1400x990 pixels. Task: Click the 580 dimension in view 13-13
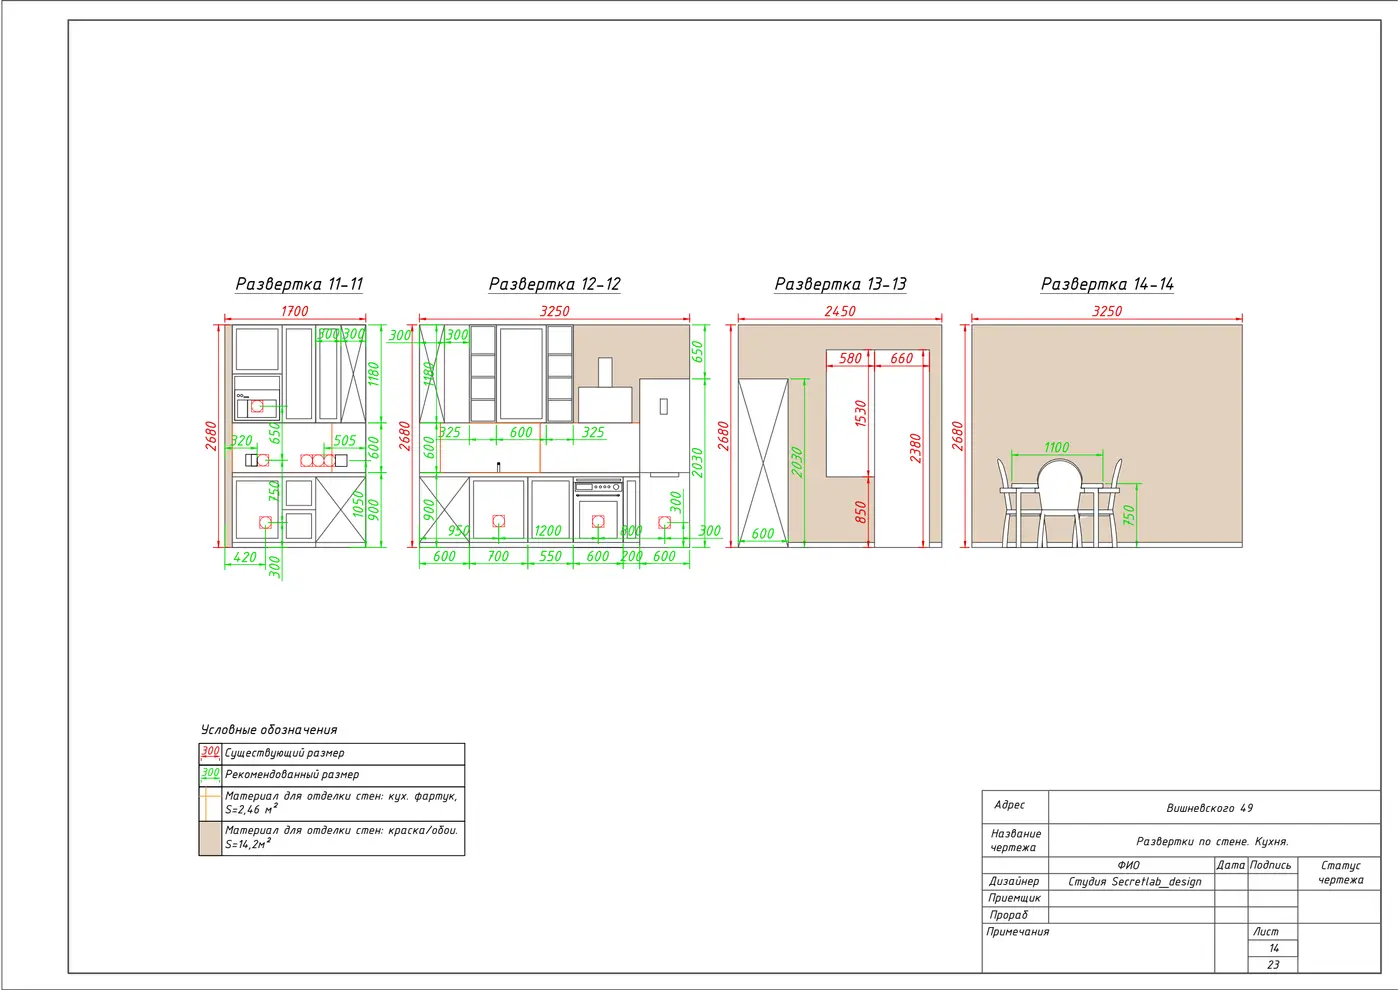[850, 358]
